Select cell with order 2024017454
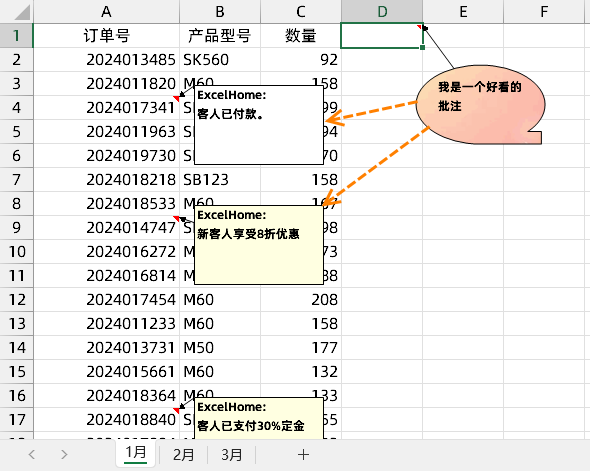 106,300
